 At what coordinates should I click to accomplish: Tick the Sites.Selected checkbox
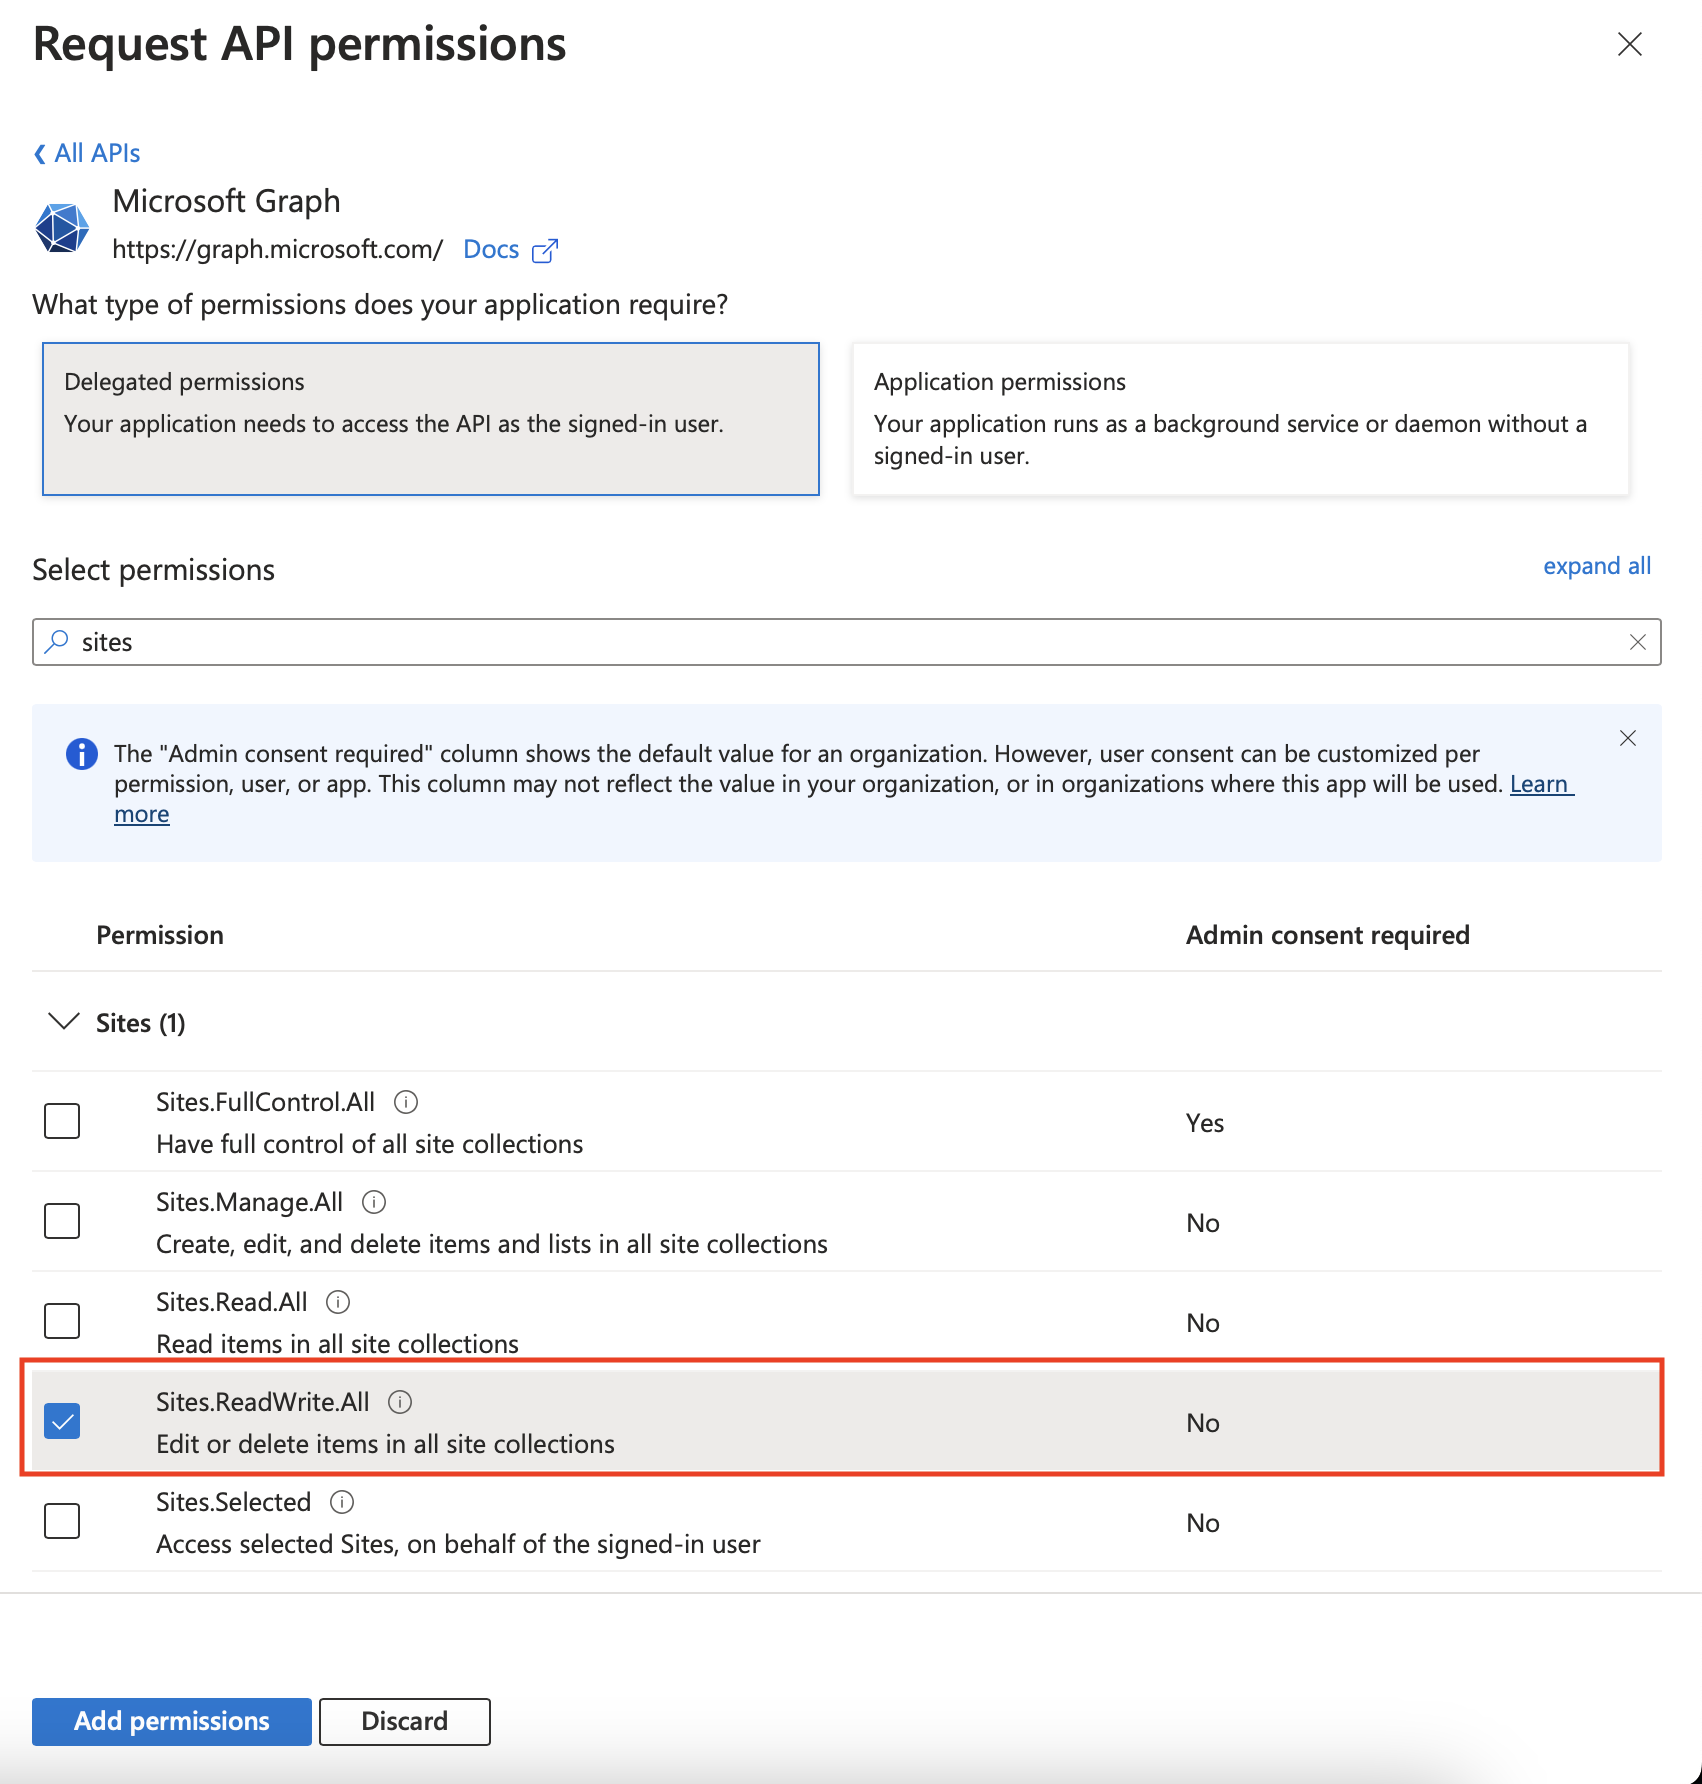click(x=62, y=1521)
